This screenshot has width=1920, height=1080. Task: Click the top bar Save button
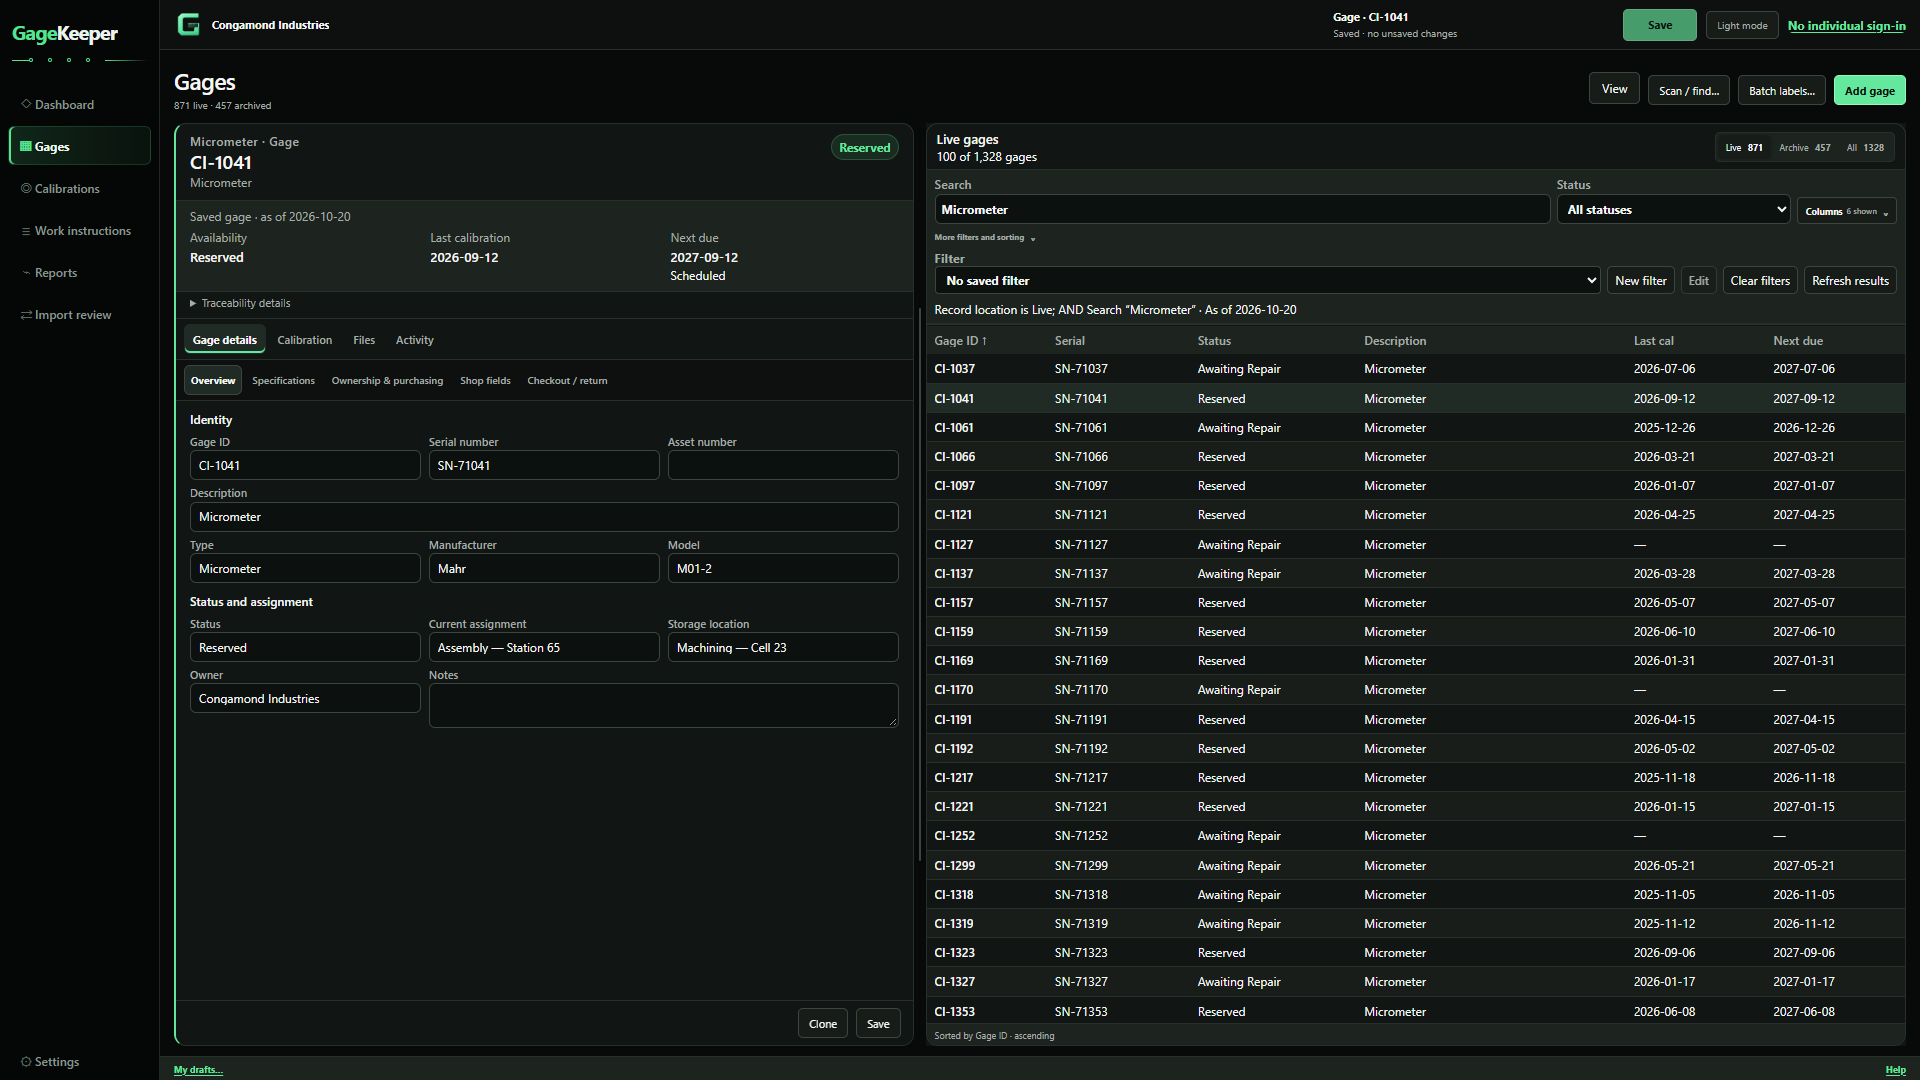click(x=1659, y=25)
